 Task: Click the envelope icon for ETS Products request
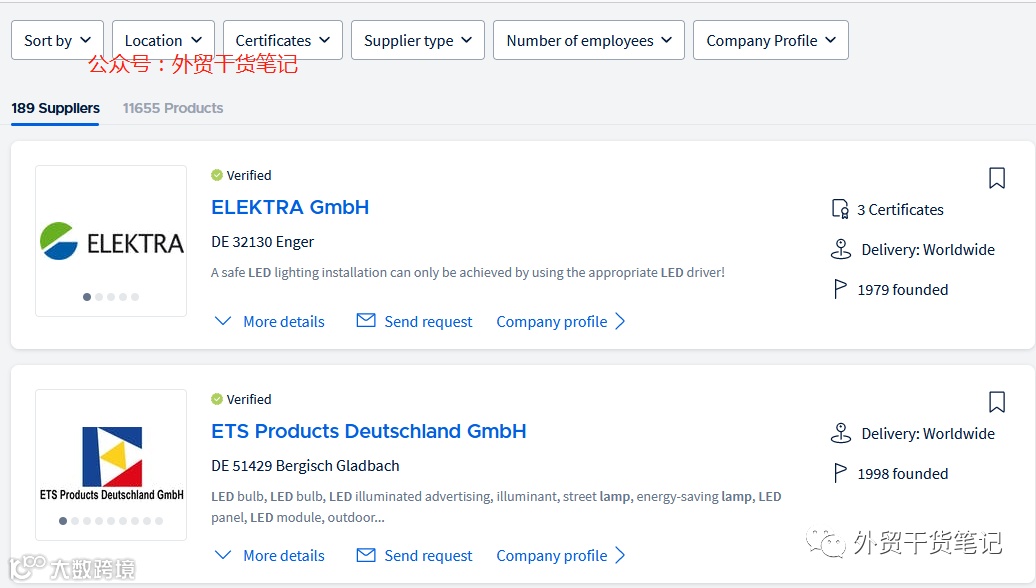pyautogui.click(x=366, y=555)
